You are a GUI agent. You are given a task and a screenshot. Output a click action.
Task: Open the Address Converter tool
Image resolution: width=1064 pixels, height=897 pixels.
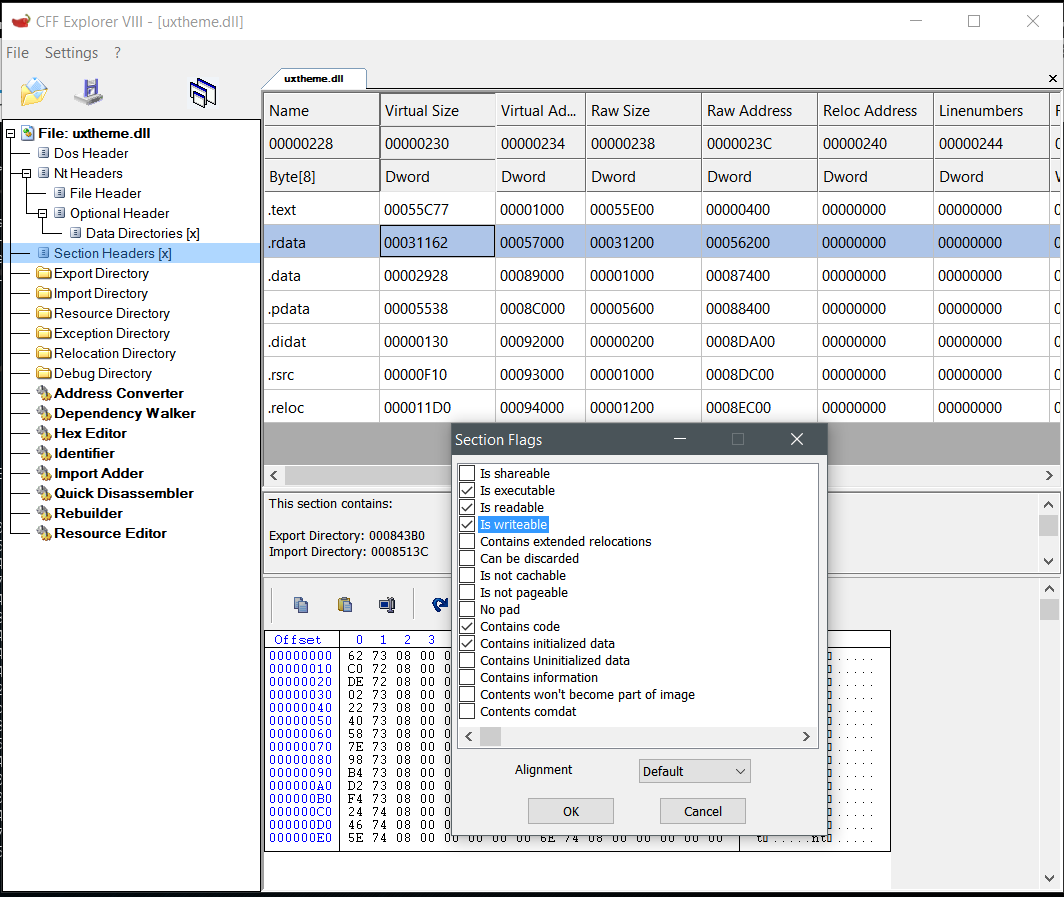(x=118, y=394)
